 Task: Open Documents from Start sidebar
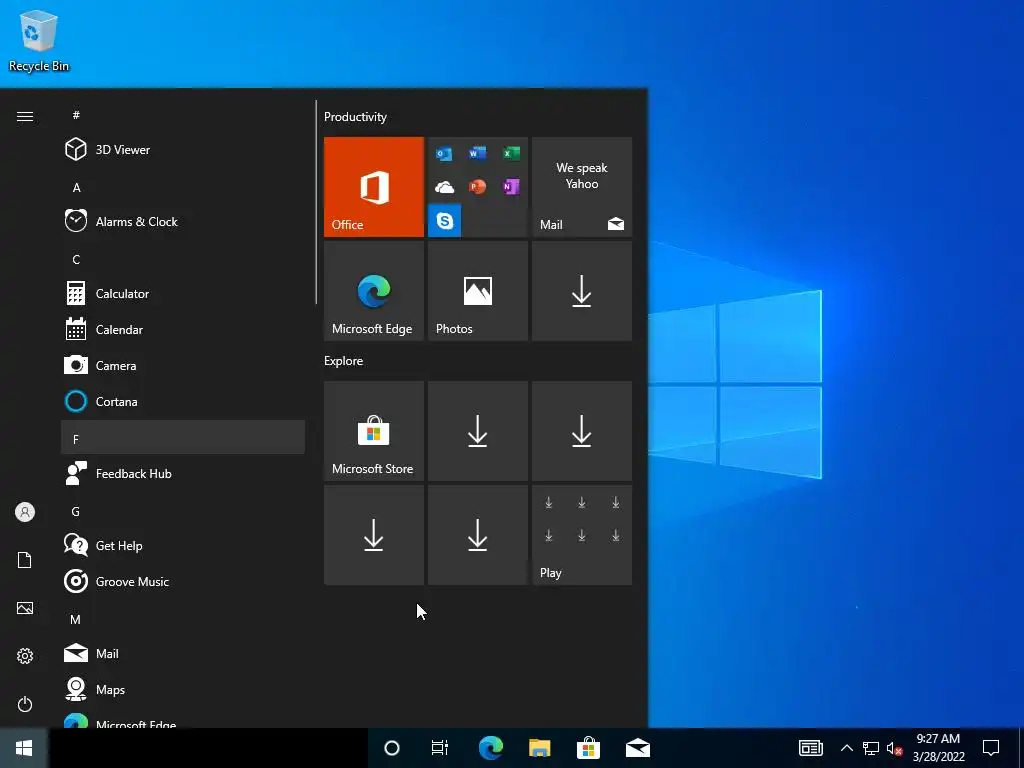[x=25, y=560]
